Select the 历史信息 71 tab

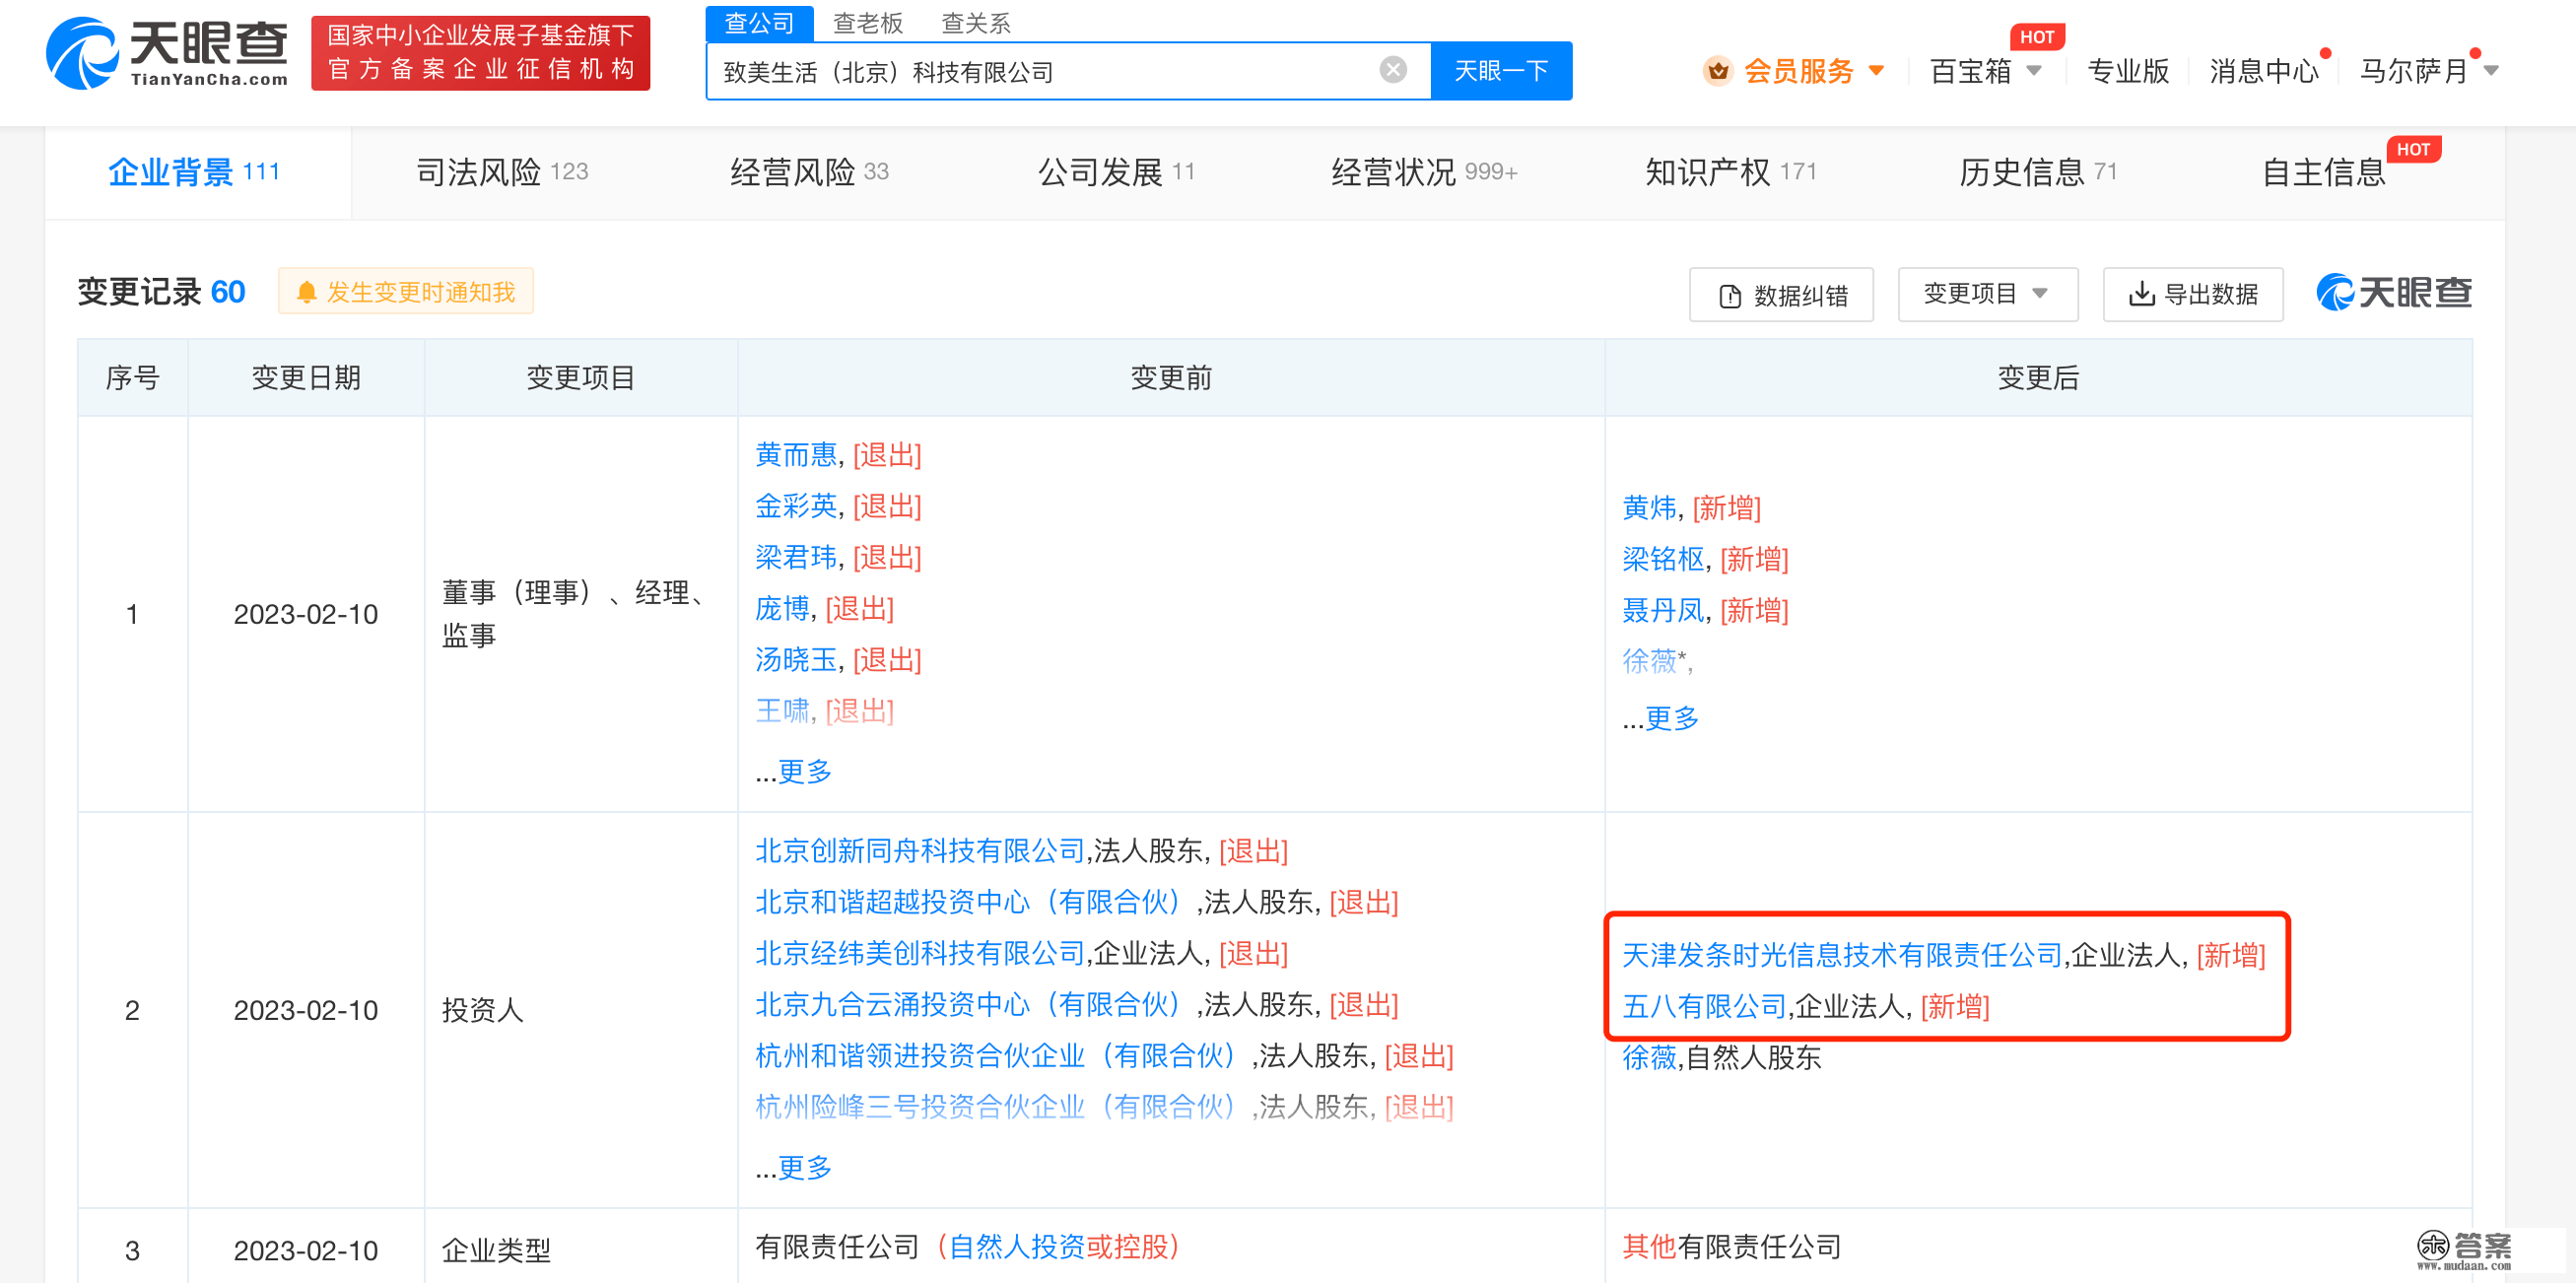(2037, 172)
